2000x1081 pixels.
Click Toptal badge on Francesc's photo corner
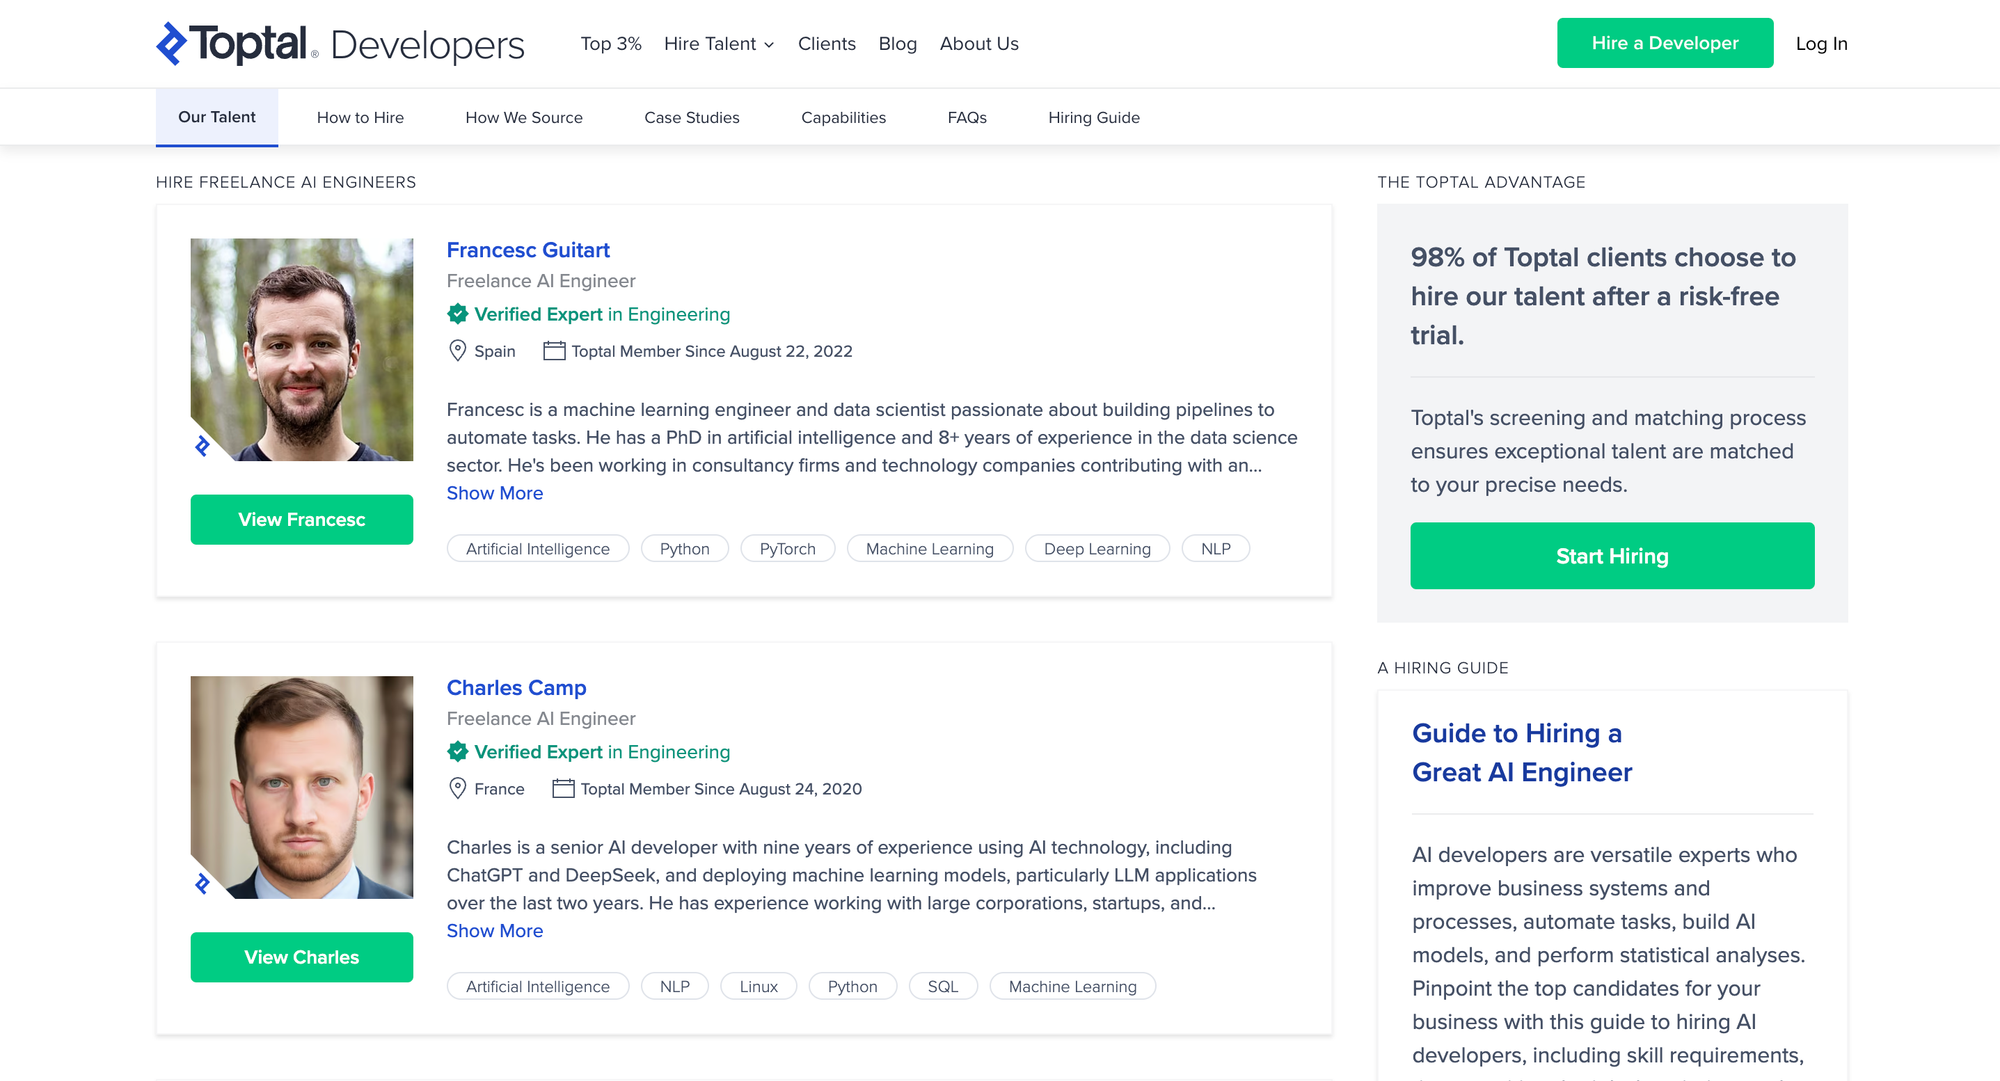[x=203, y=446]
